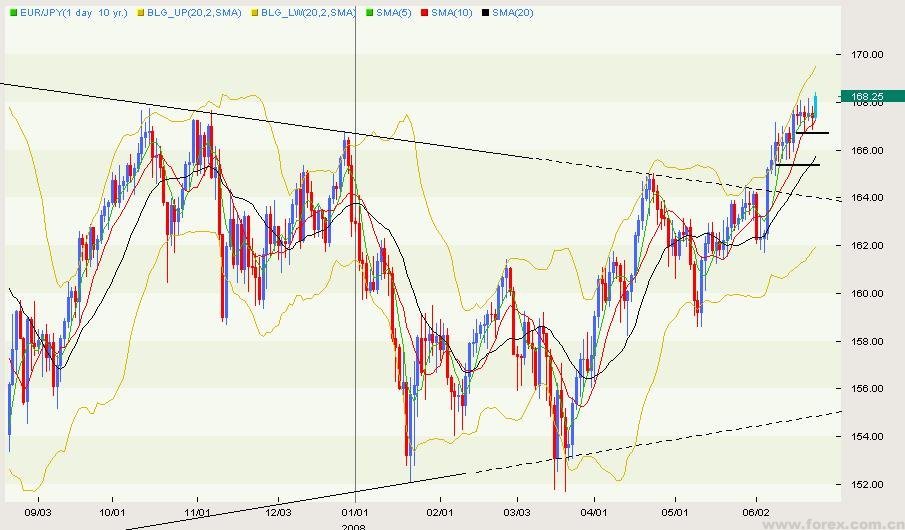Click the 170.00 price axis label
Screen dimensions: 905x530
pyautogui.click(x=866, y=54)
